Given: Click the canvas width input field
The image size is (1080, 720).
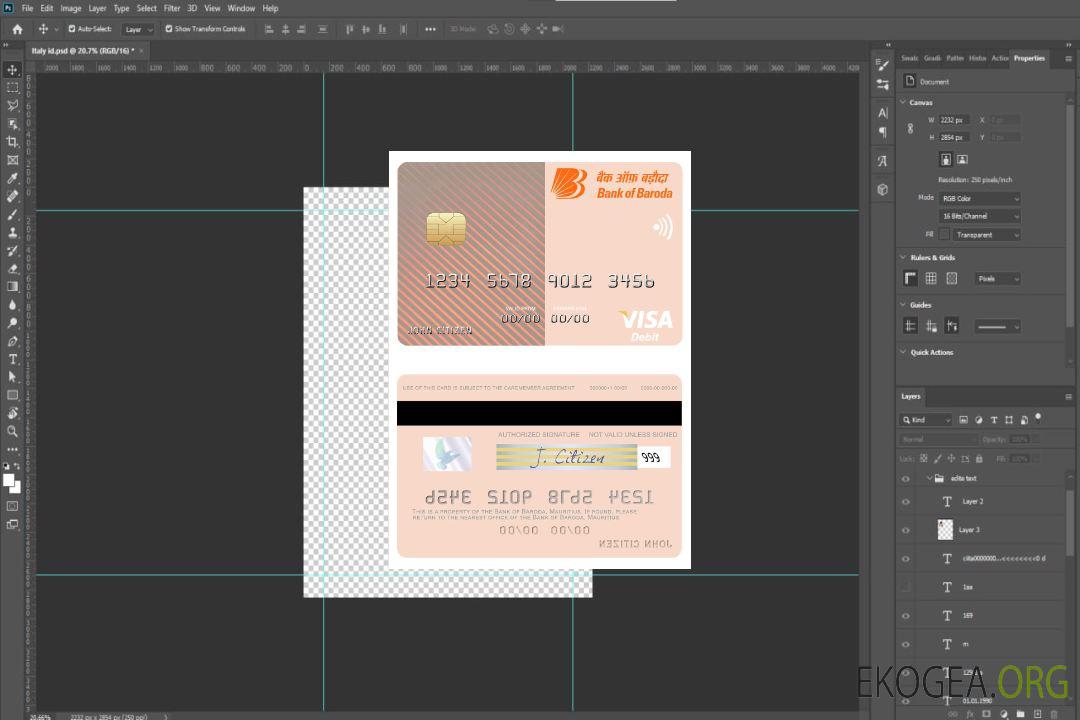Looking at the screenshot, I should pyautogui.click(x=954, y=120).
